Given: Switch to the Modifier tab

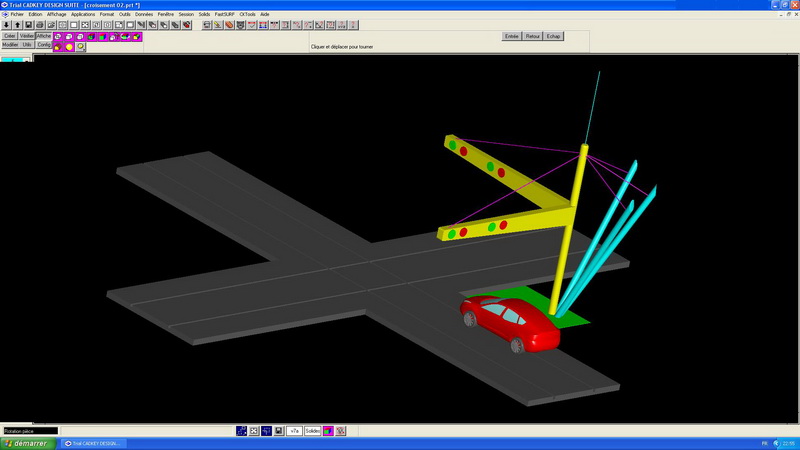Looking at the screenshot, I should coord(10,45).
